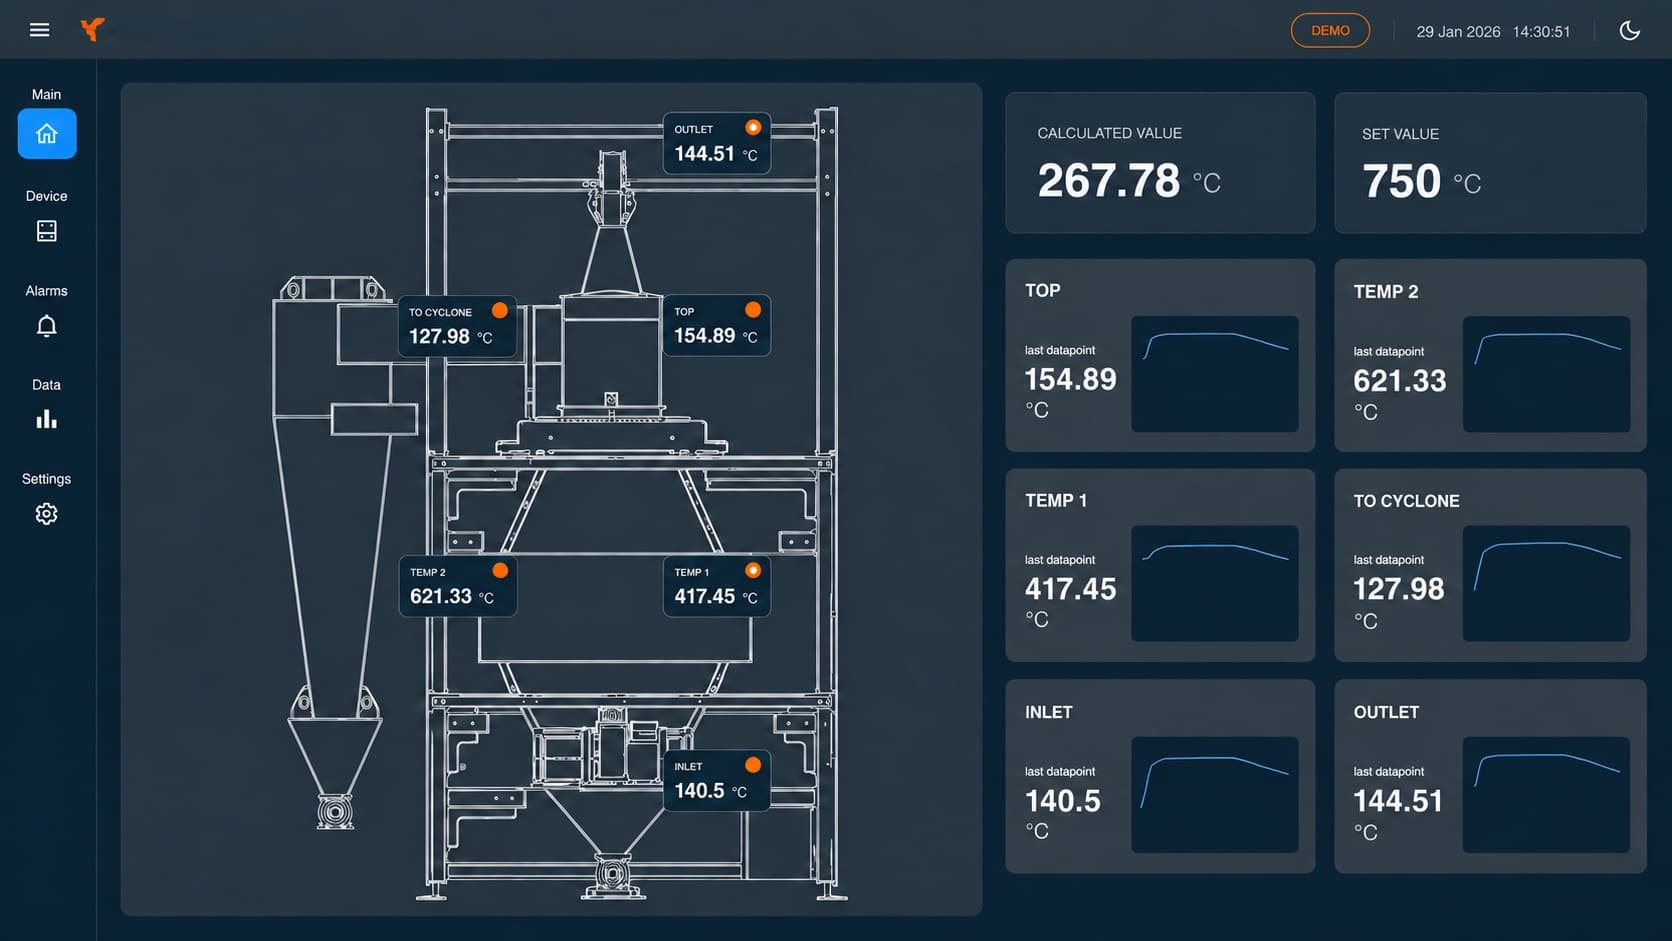Open the Device section icon
This screenshot has height=941, width=1672.
click(47, 231)
